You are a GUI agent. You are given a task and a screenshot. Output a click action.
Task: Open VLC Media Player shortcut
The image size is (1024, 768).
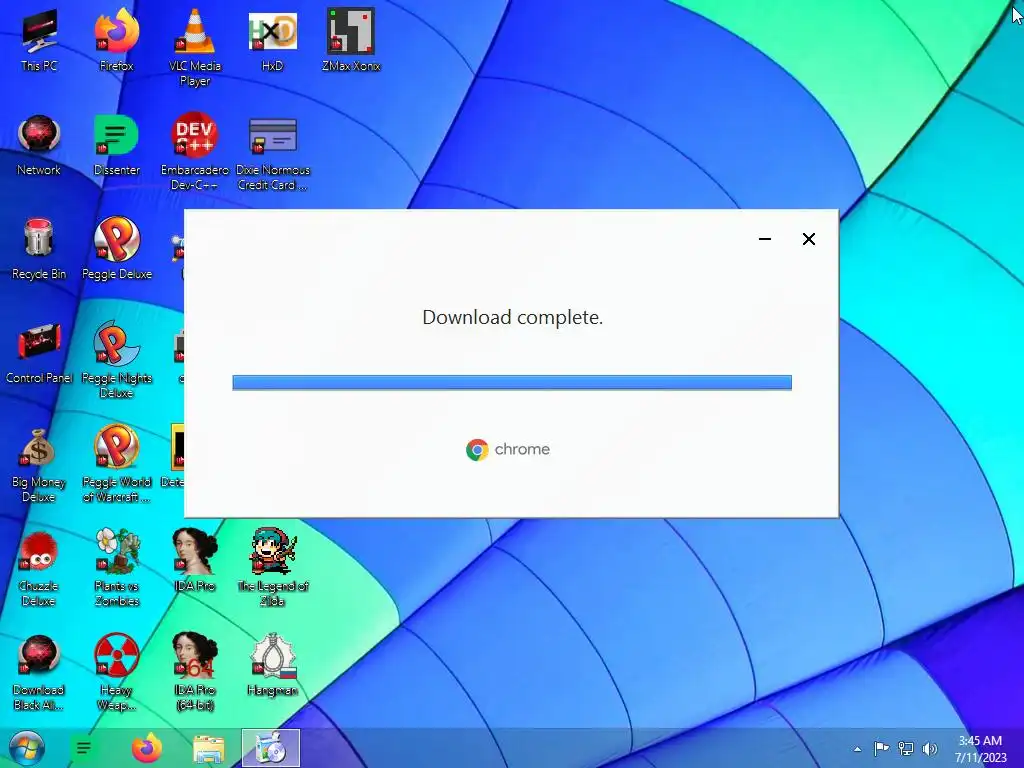pos(195,47)
